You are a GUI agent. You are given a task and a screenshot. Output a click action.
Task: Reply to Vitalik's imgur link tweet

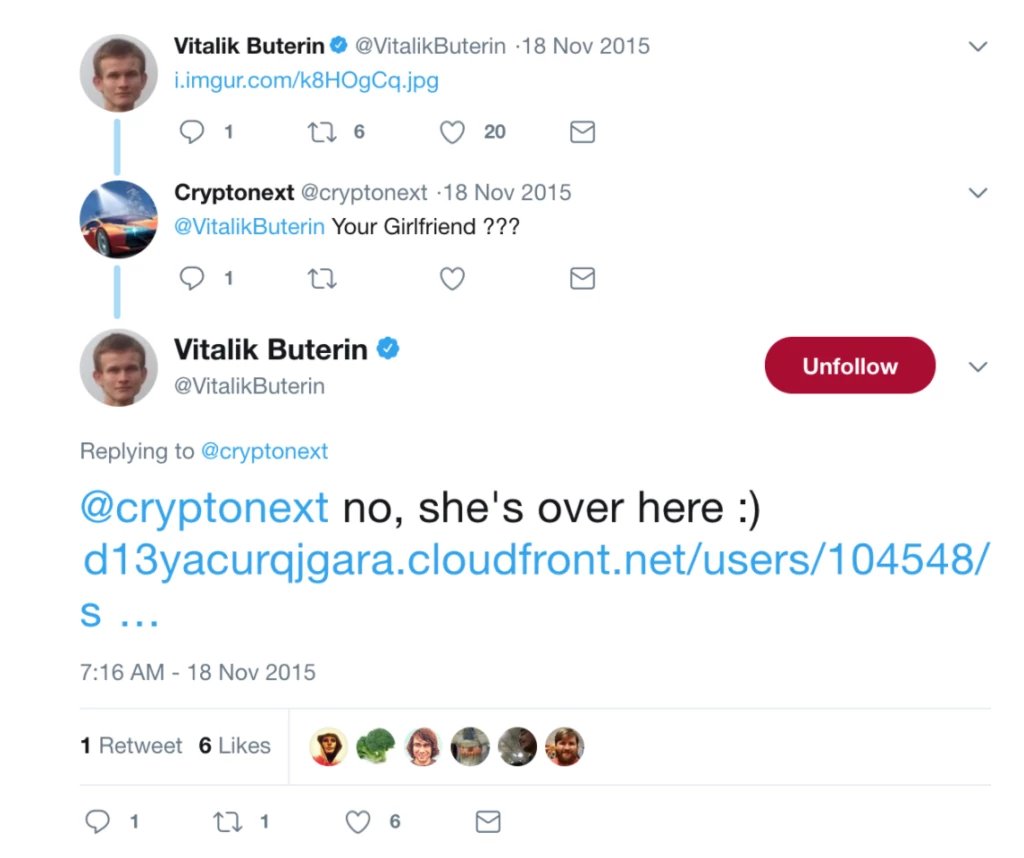point(192,132)
